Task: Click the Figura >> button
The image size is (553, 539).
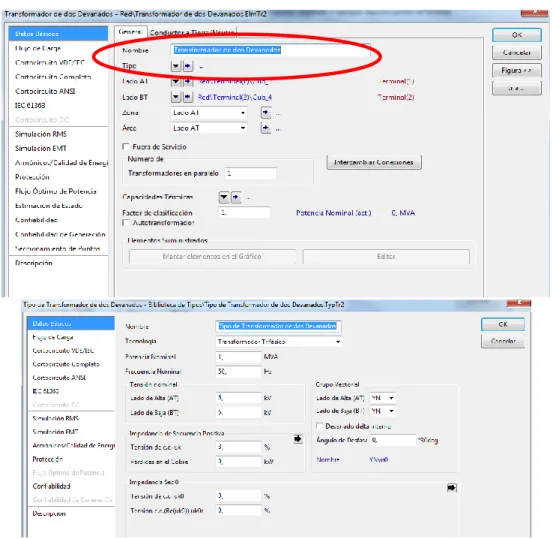Action: pyautogui.click(x=517, y=70)
